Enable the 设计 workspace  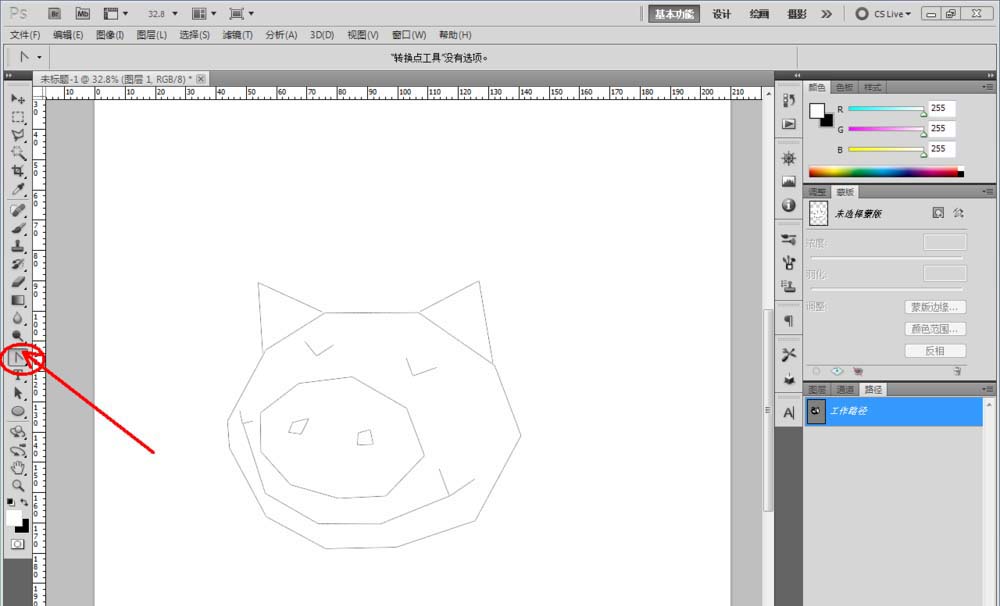721,14
